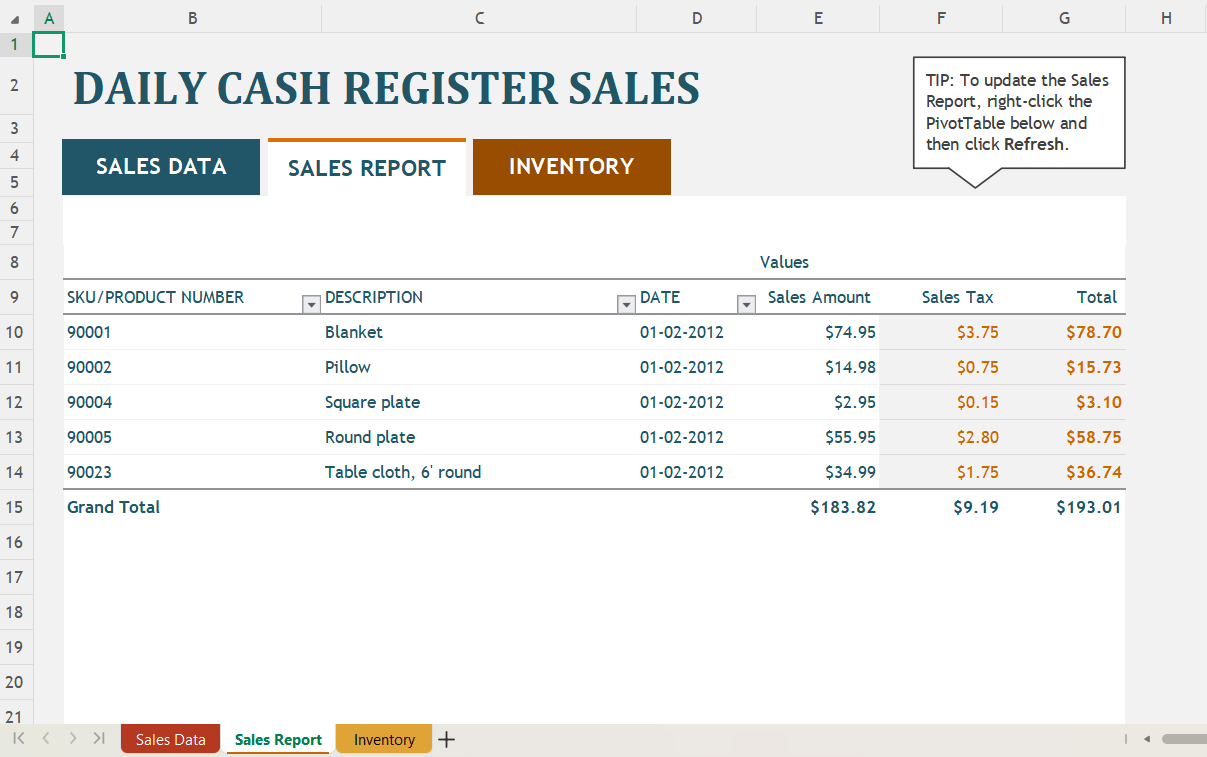Go to last sheet navigation arrow
The image size is (1207, 757).
pos(98,738)
